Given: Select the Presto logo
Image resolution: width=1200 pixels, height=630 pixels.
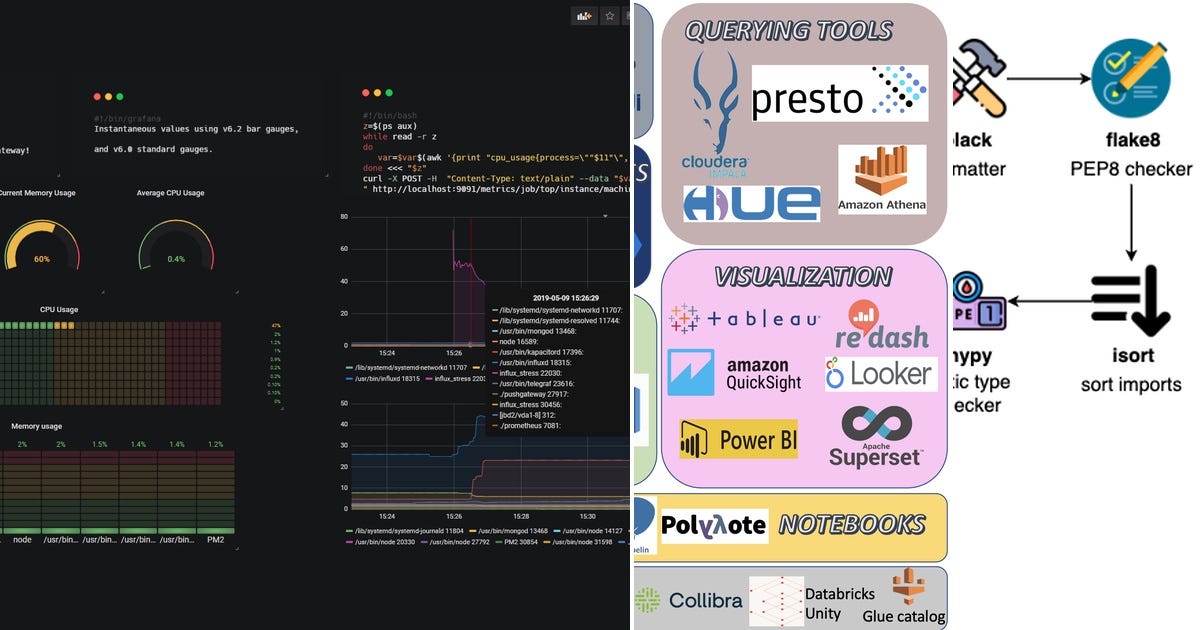Looking at the screenshot, I should pos(839,93).
